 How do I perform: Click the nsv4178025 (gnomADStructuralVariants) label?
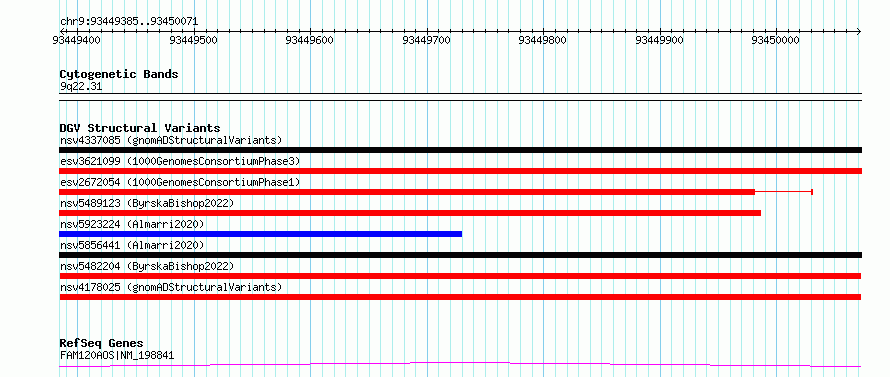click(171, 287)
